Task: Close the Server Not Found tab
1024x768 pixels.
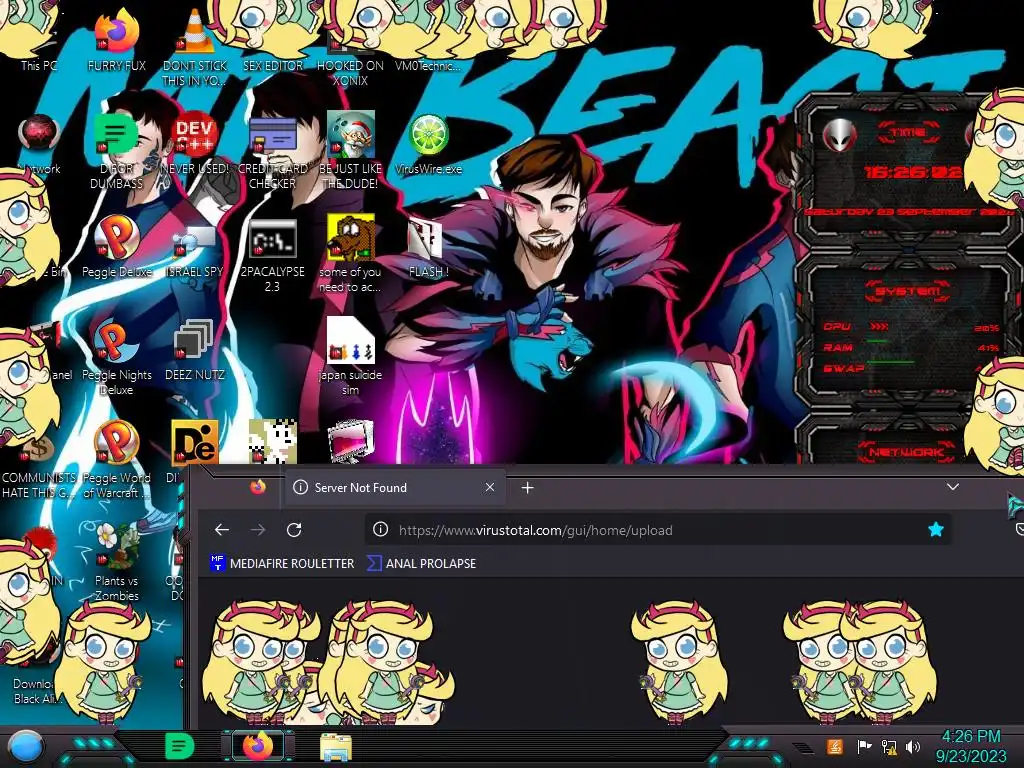Action: click(490, 487)
